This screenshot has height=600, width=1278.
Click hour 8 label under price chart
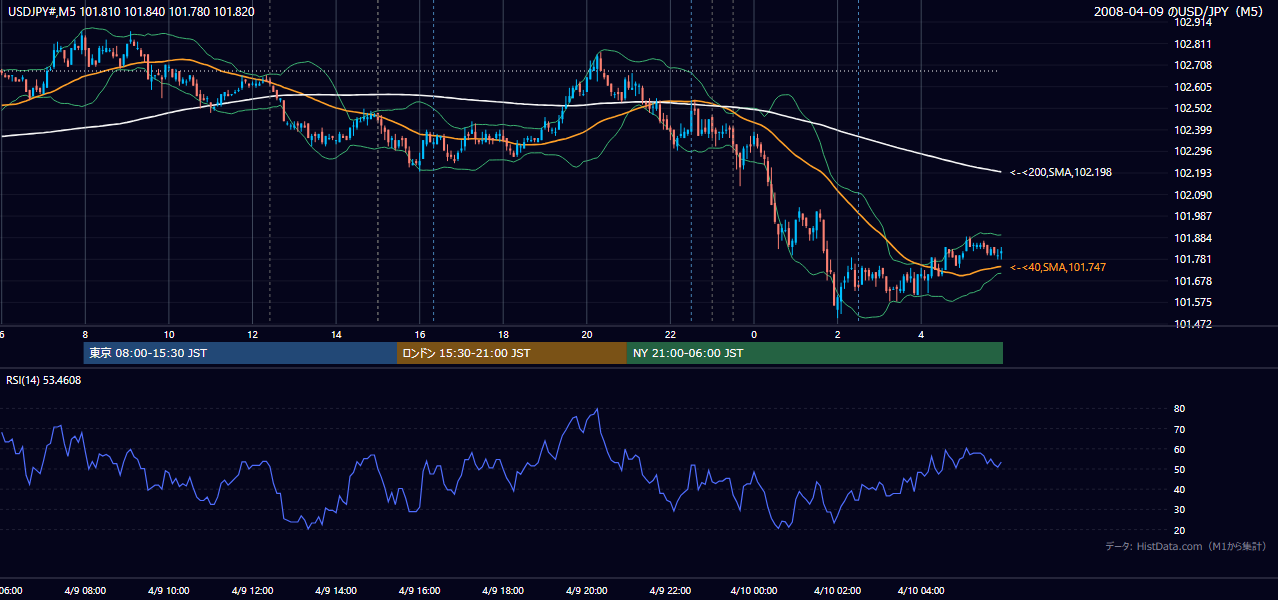click(x=85, y=334)
